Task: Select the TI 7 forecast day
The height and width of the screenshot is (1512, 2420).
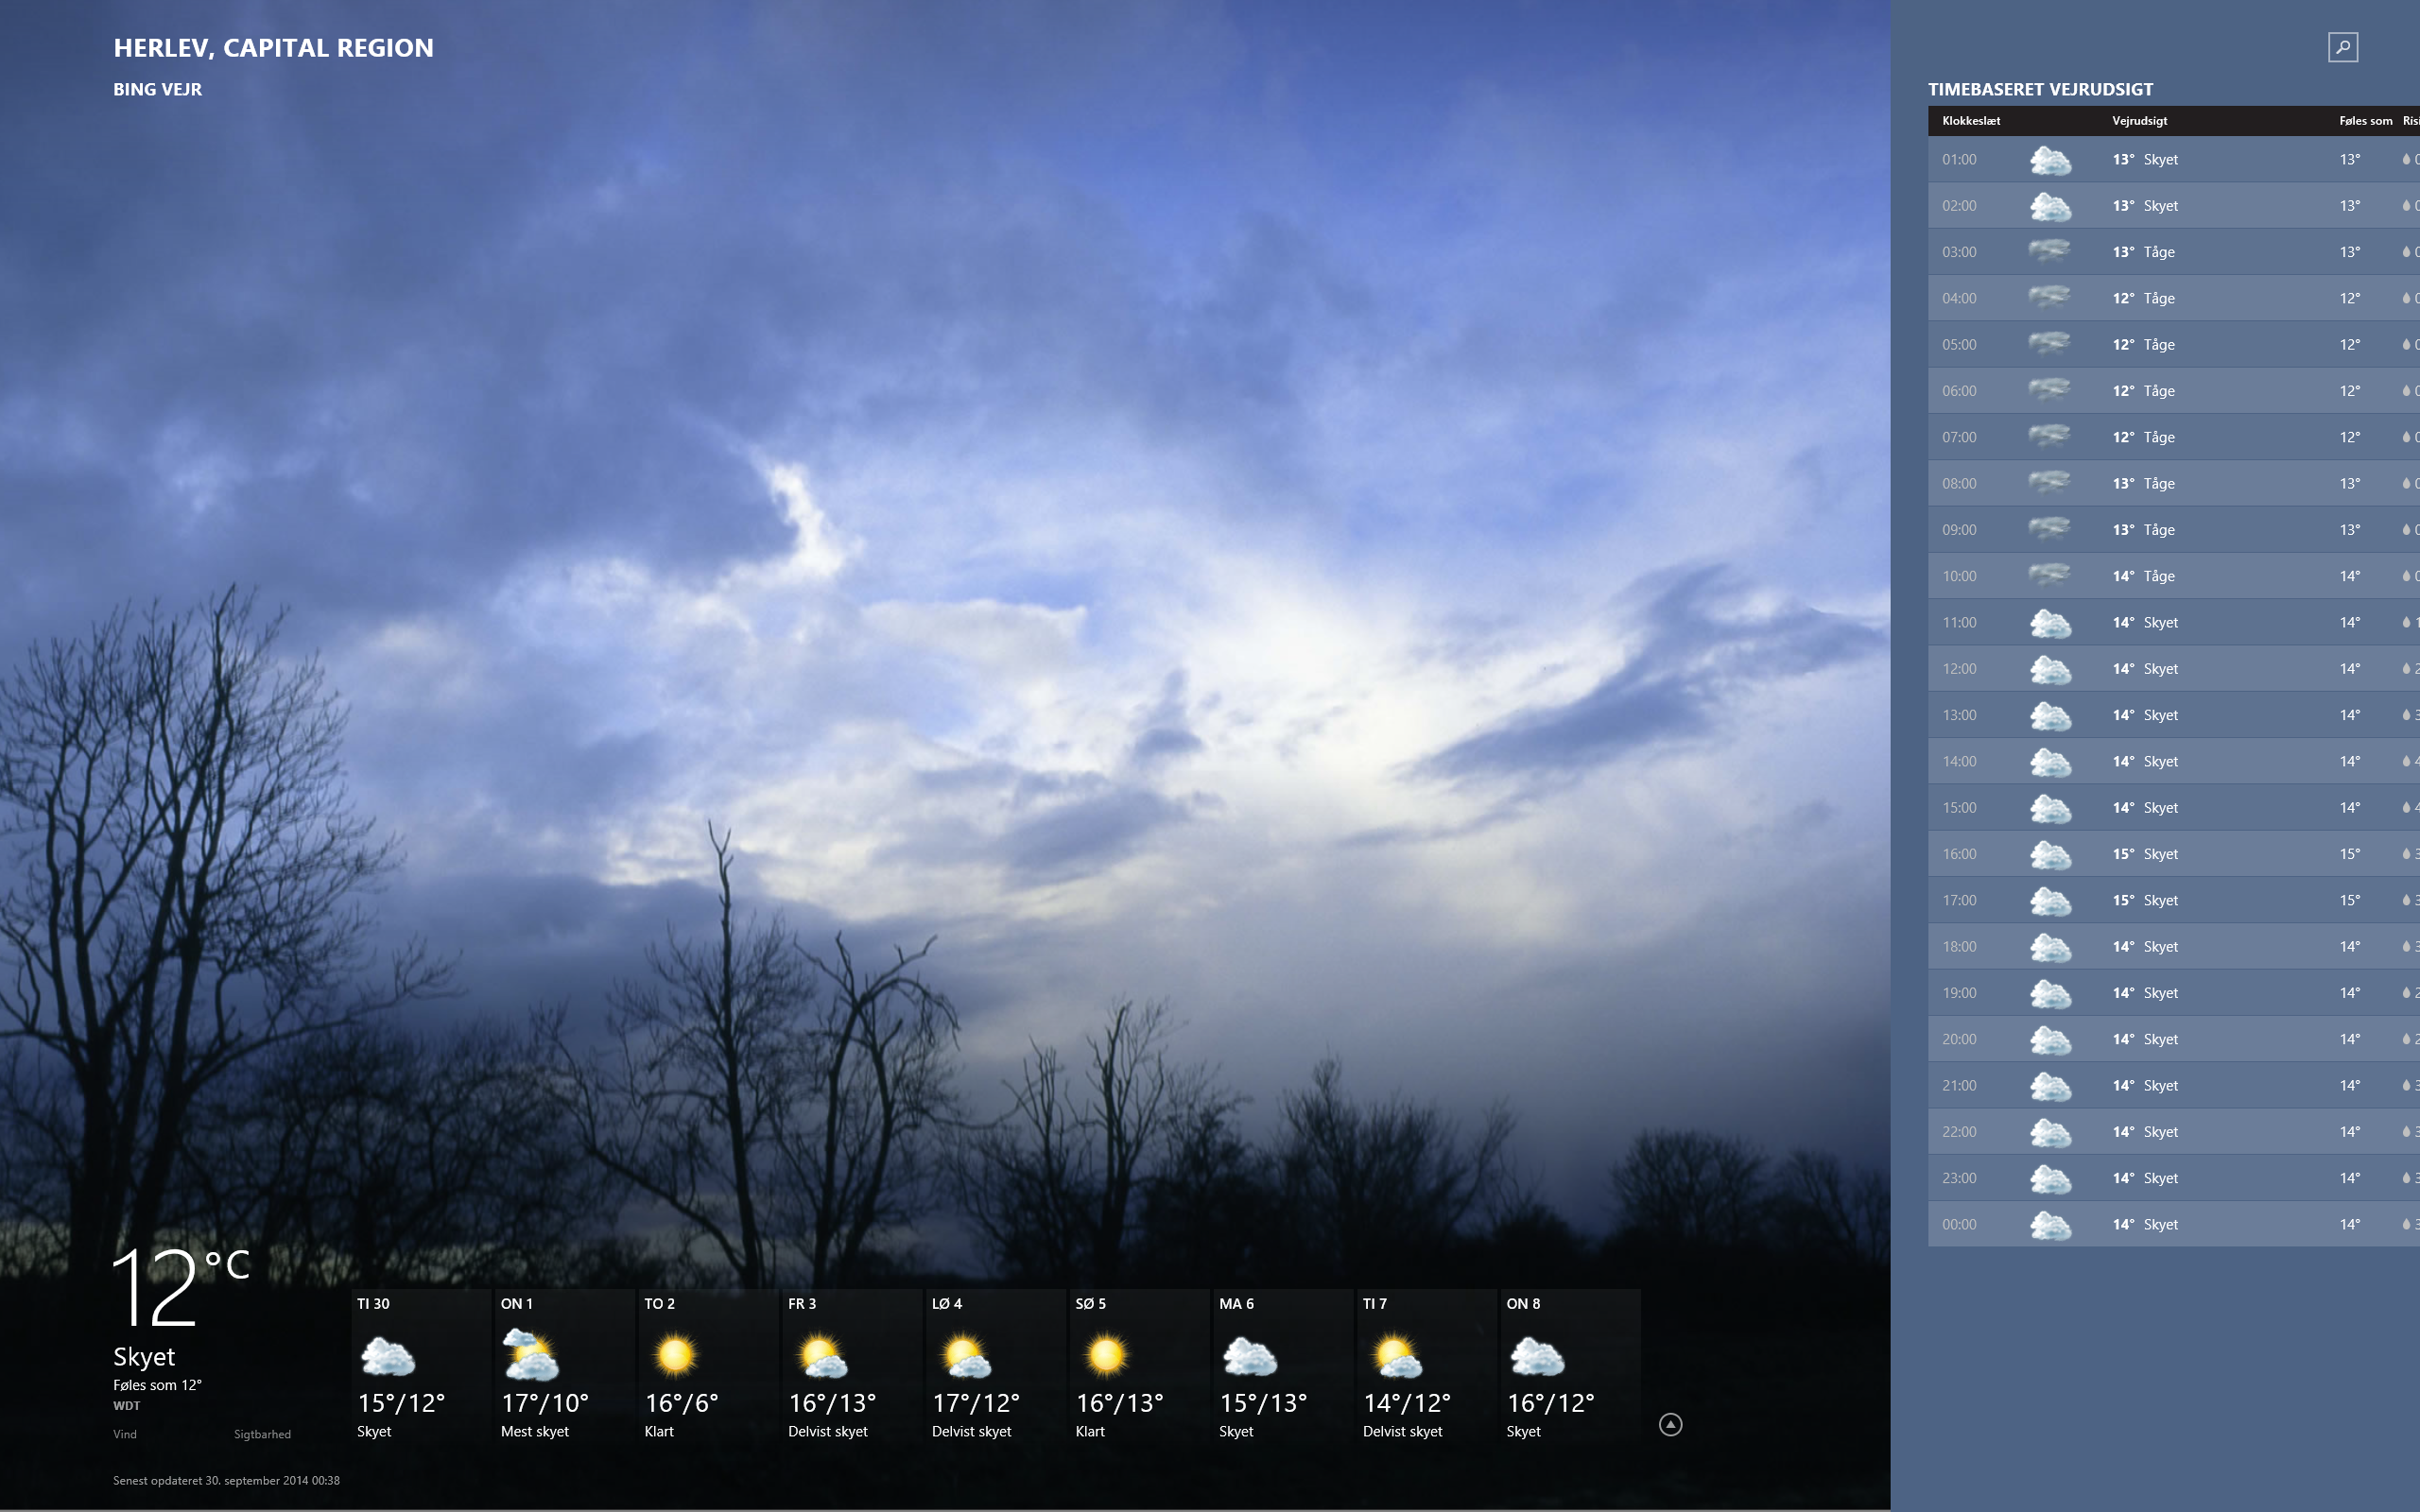Action: tap(1424, 1366)
